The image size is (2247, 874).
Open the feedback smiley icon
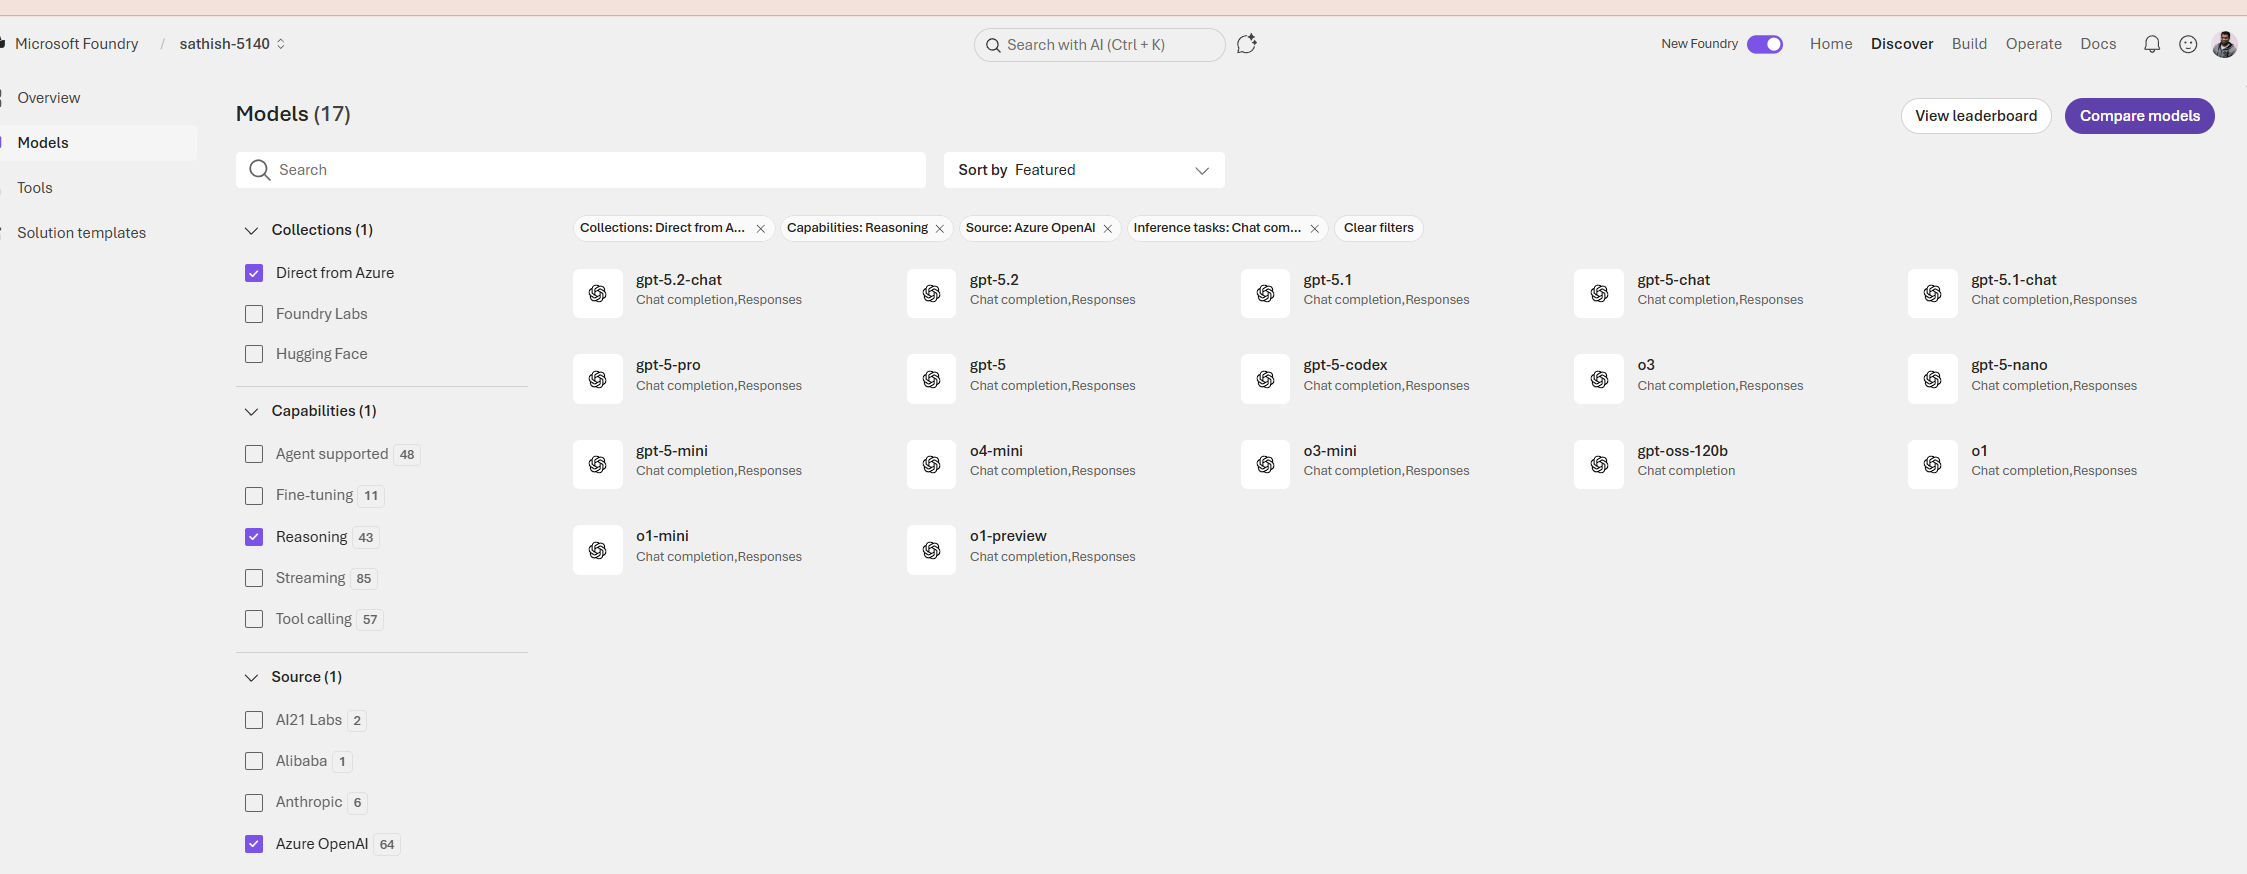click(2188, 44)
